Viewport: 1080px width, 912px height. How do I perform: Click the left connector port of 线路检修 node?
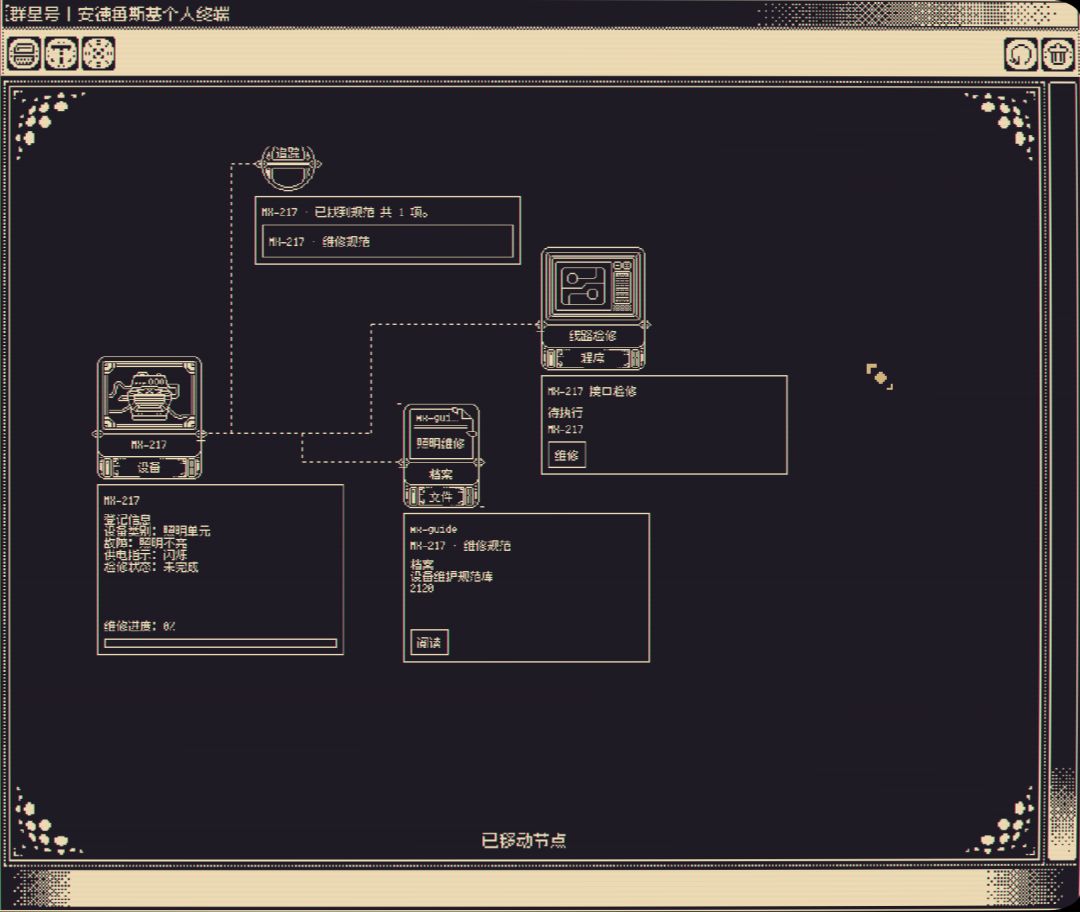tap(541, 324)
